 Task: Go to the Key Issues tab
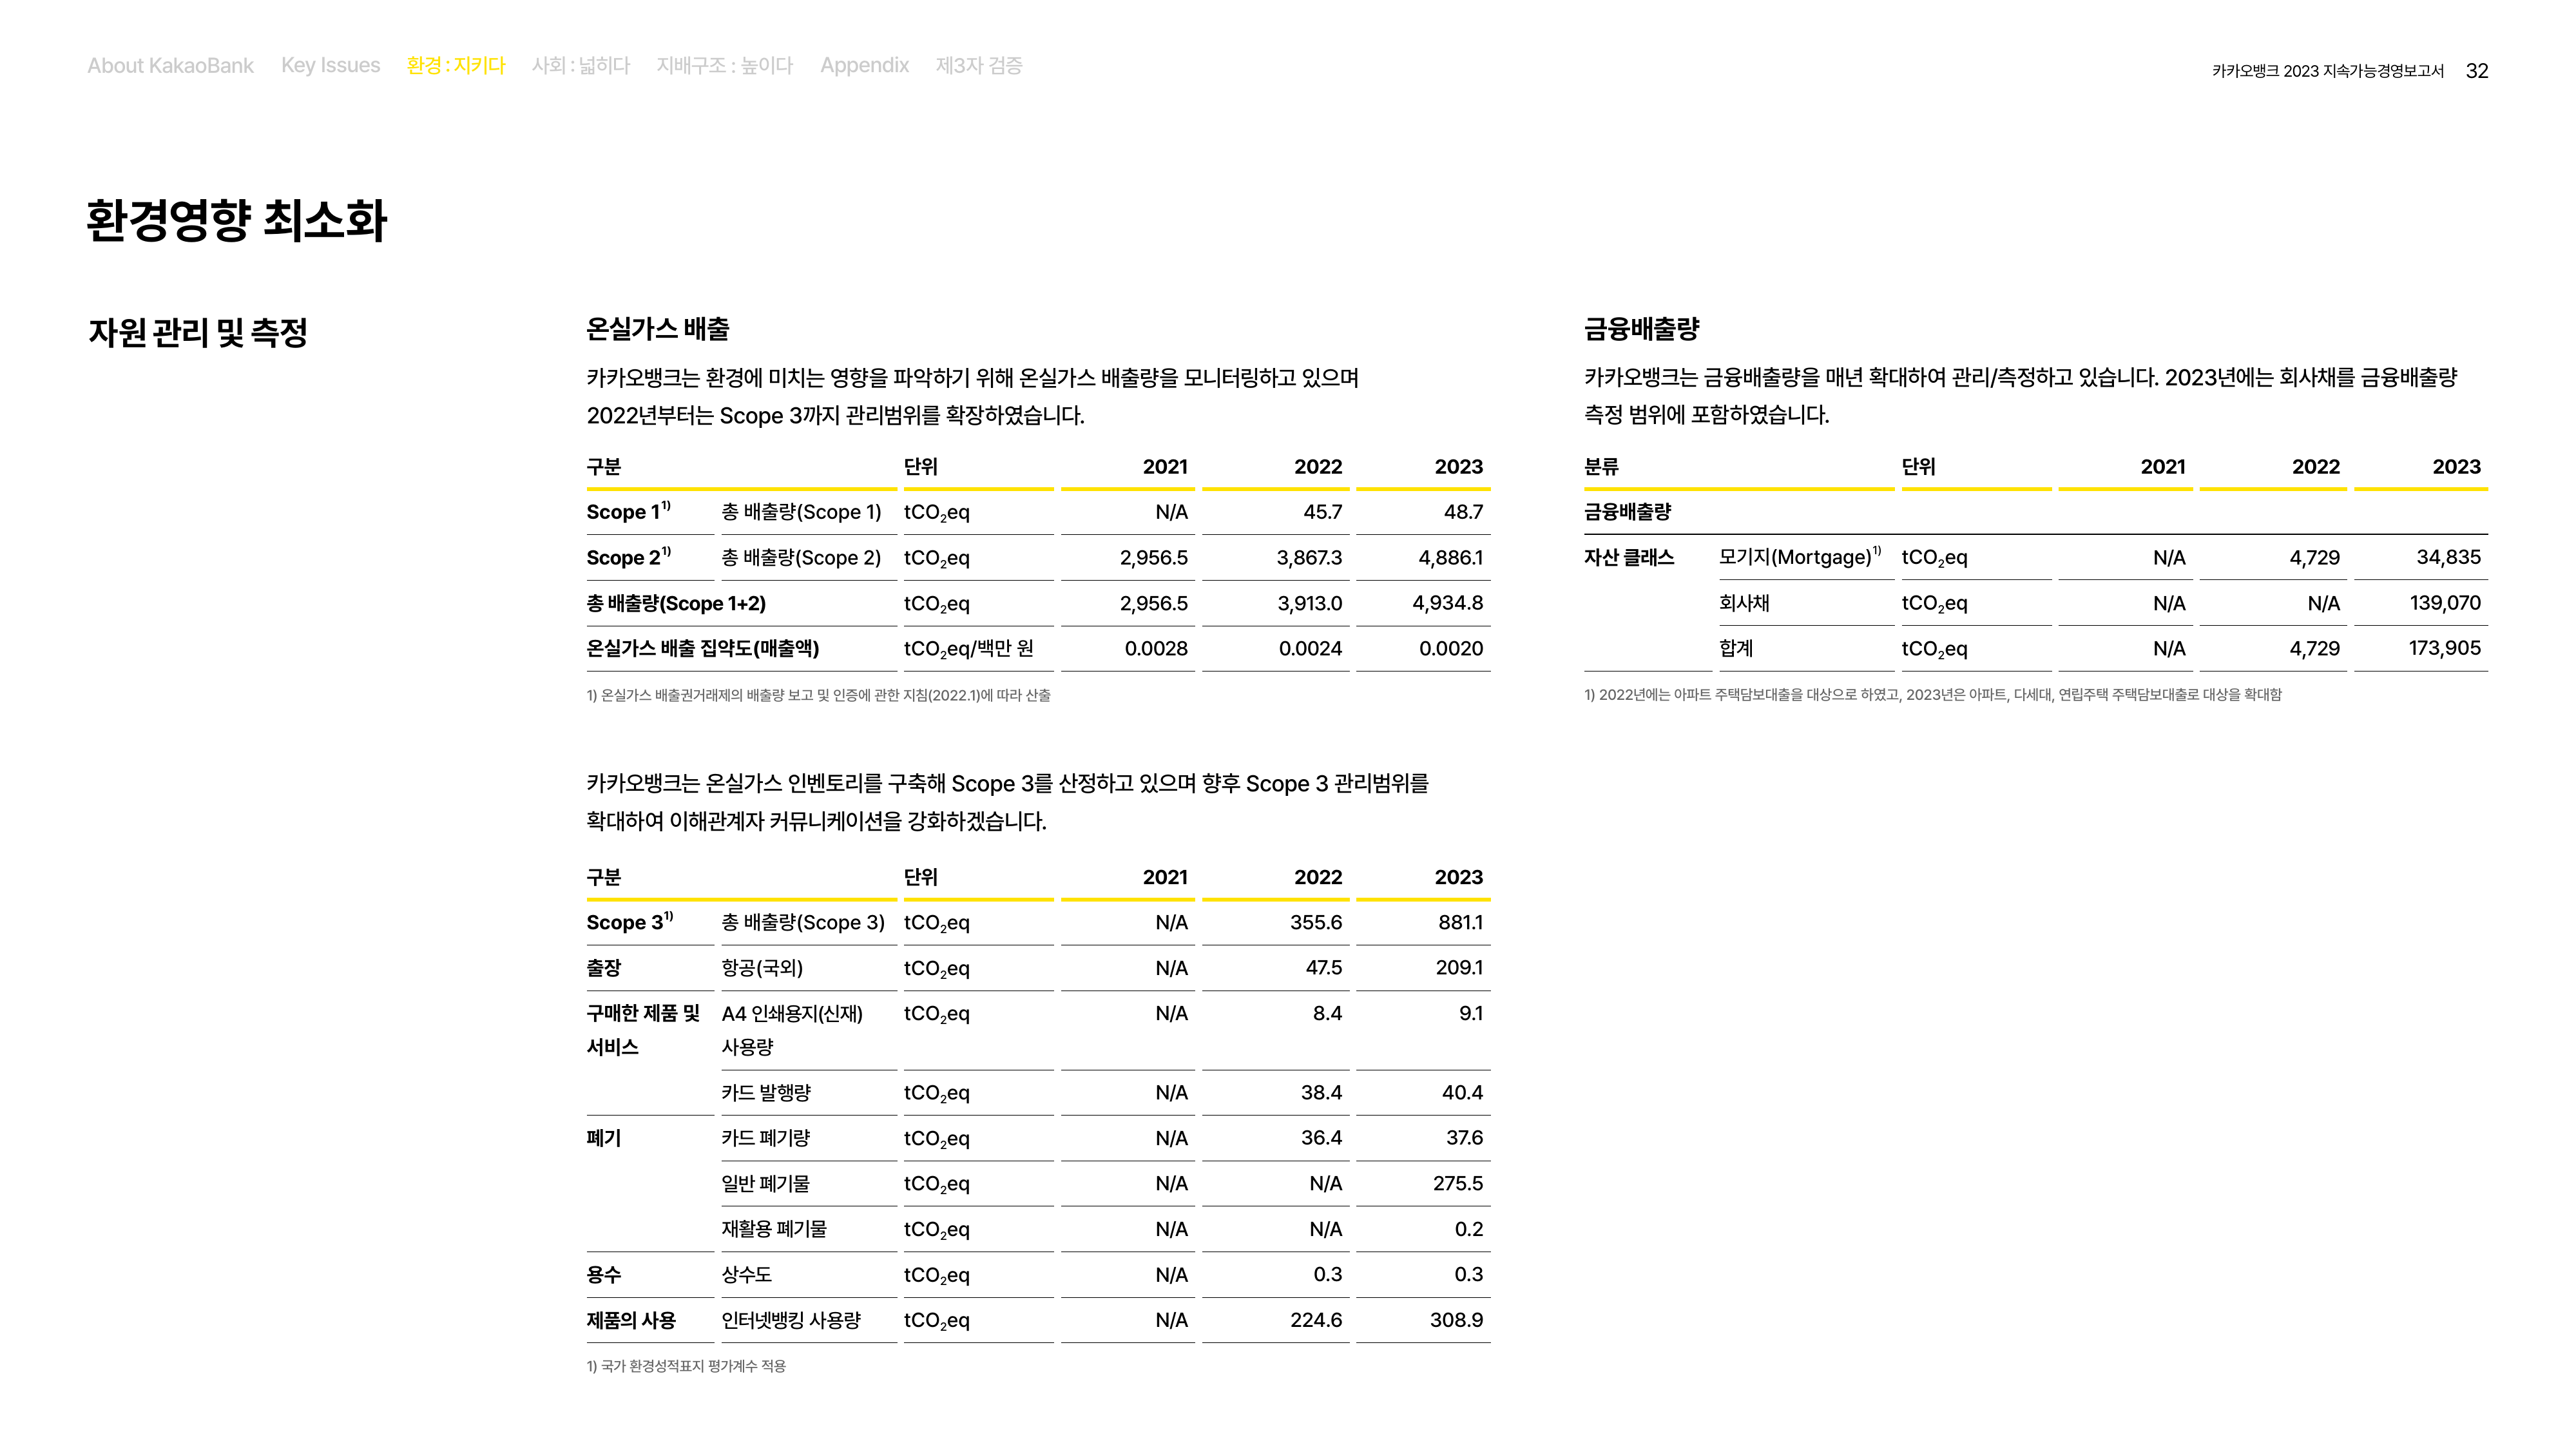point(330,66)
